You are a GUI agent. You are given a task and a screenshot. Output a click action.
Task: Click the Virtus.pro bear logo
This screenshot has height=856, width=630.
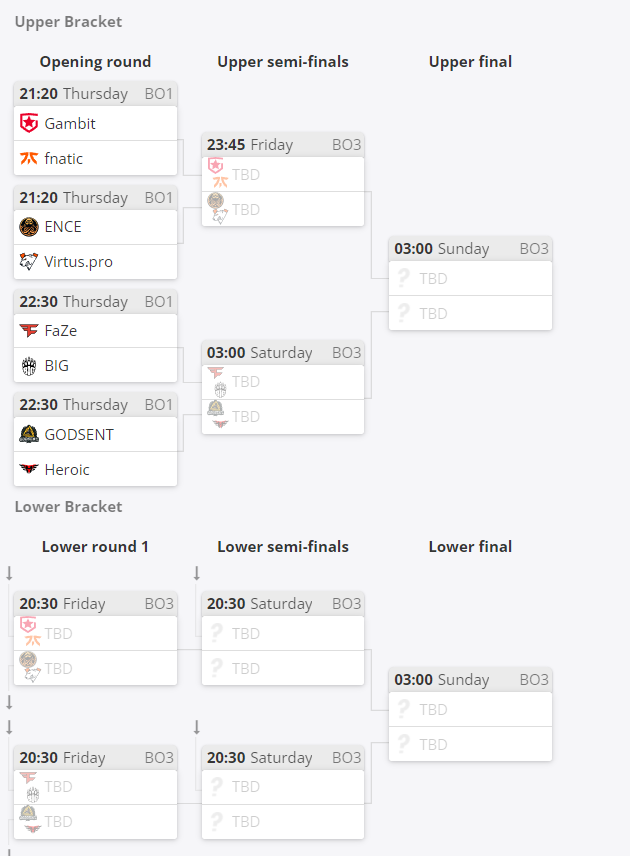tap(29, 261)
